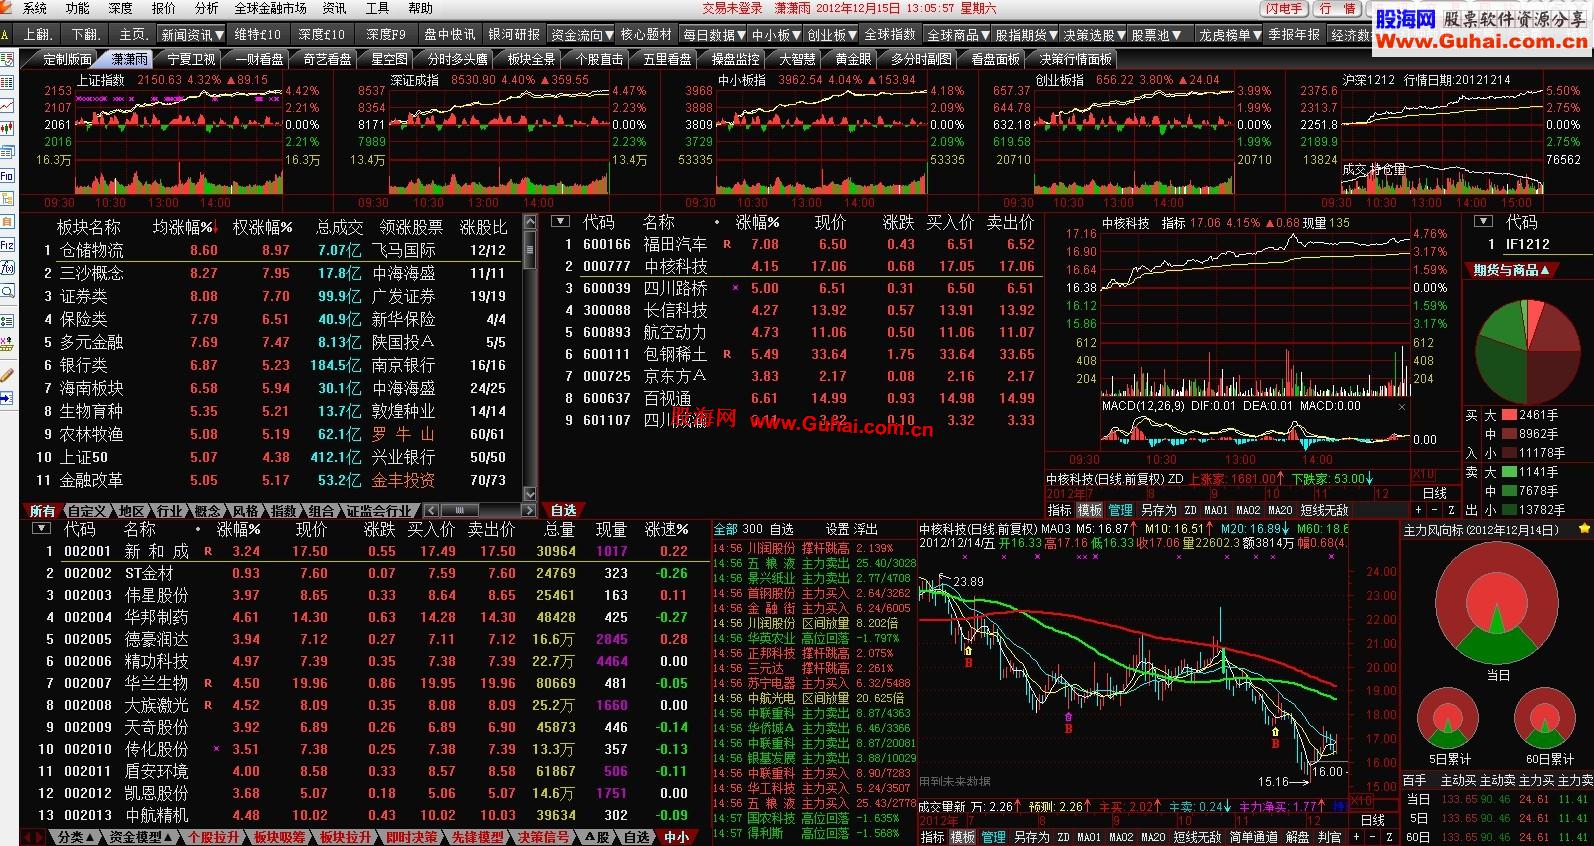Viewport: 1594px width, 846px height.
Task: Click the 全球指数 toolbar button
Action: [x=890, y=34]
